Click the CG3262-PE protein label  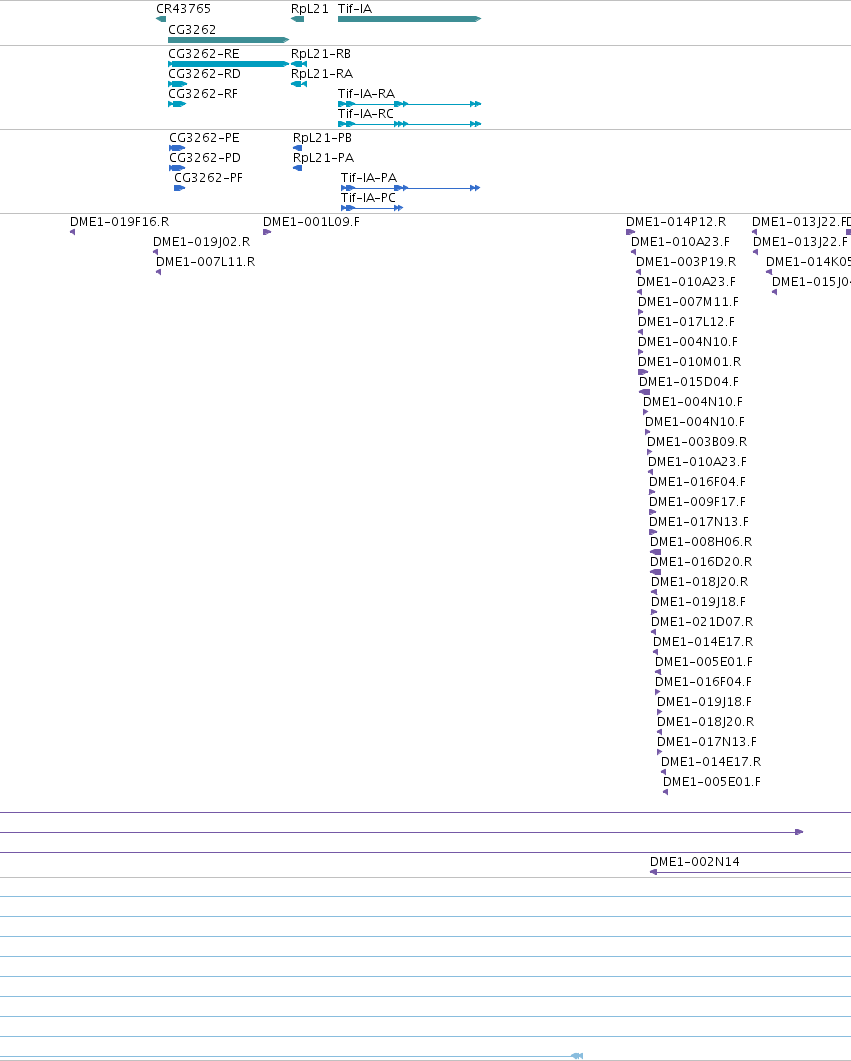click(204, 137)
